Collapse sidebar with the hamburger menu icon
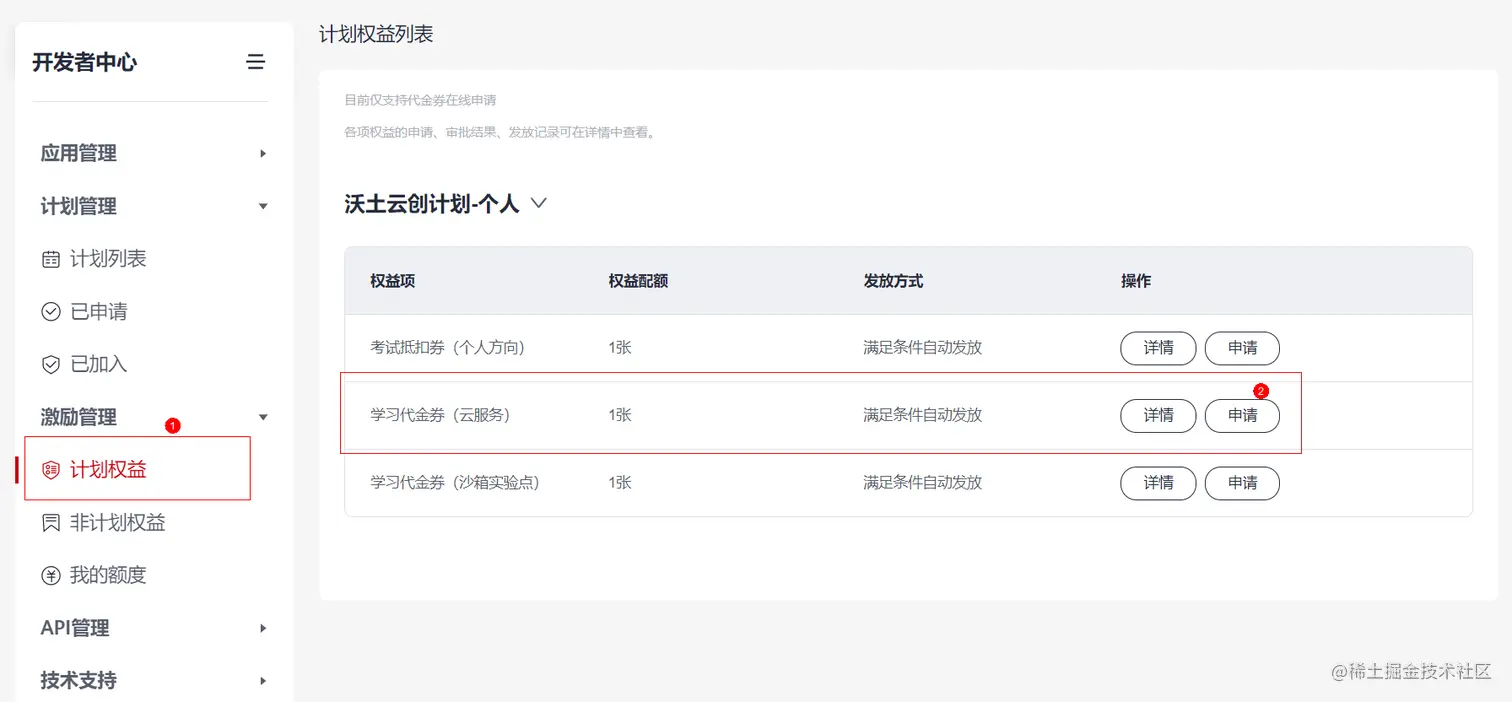The image size is (1512, 702). [x=256, y=62]
